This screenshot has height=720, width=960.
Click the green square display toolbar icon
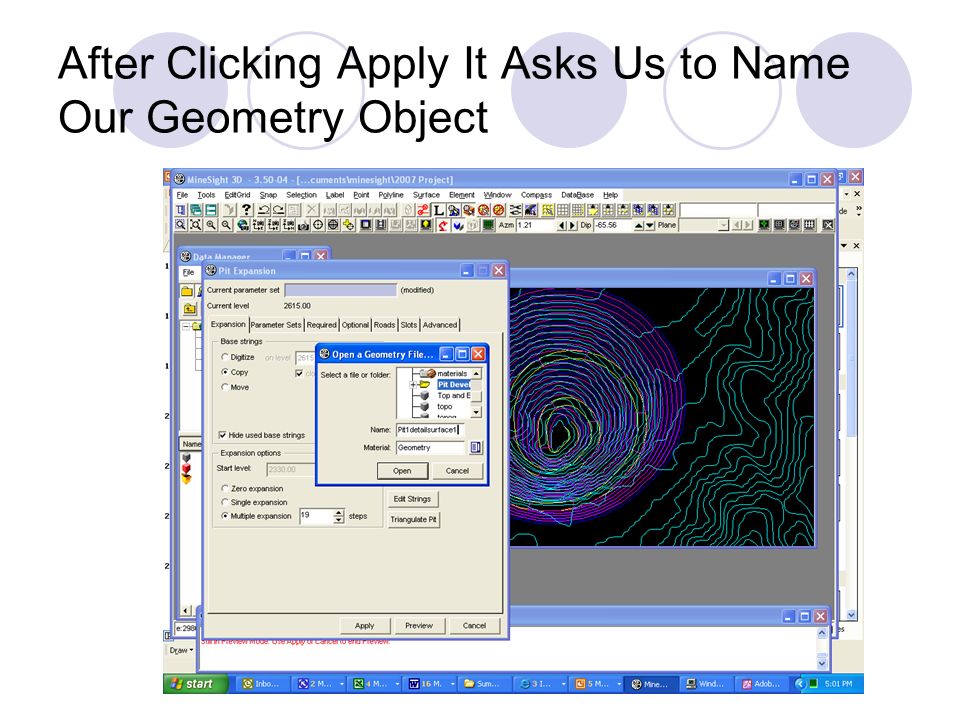point(488,225)
